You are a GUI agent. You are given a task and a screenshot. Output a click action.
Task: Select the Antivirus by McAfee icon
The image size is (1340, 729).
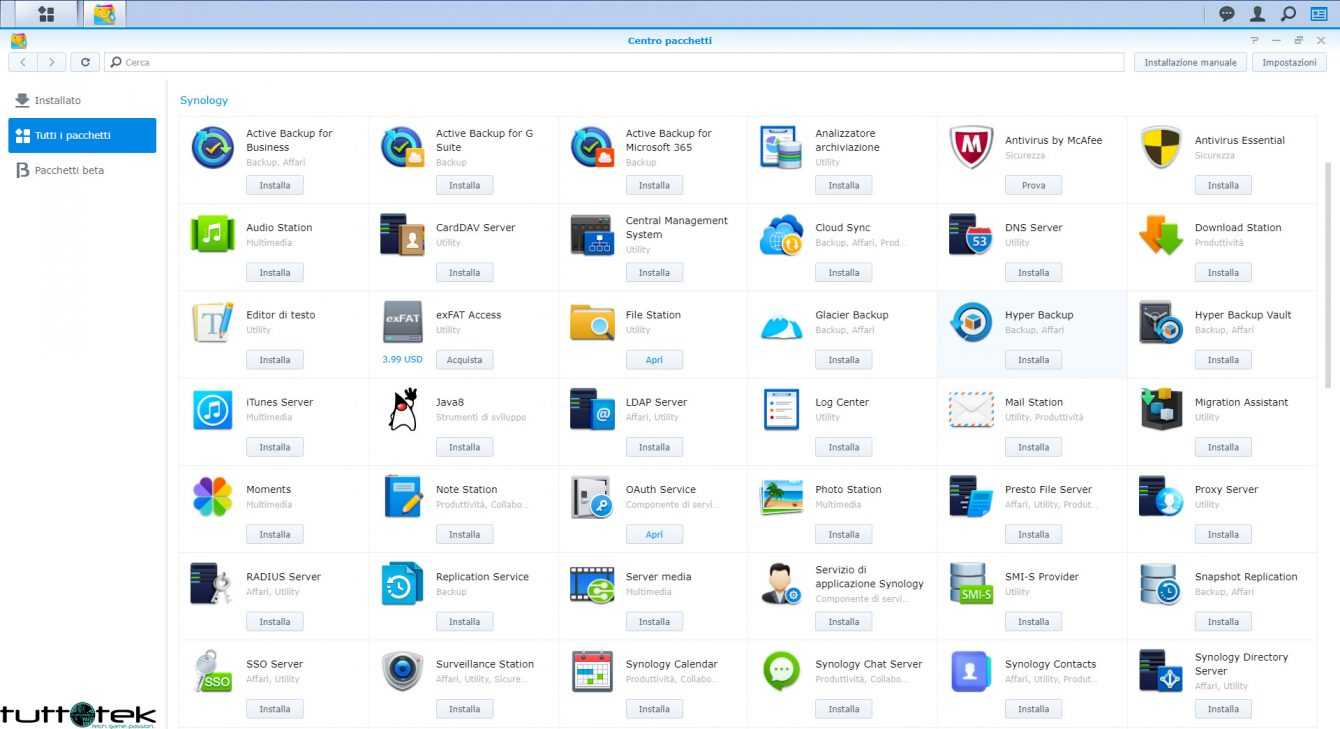point(971,148)
